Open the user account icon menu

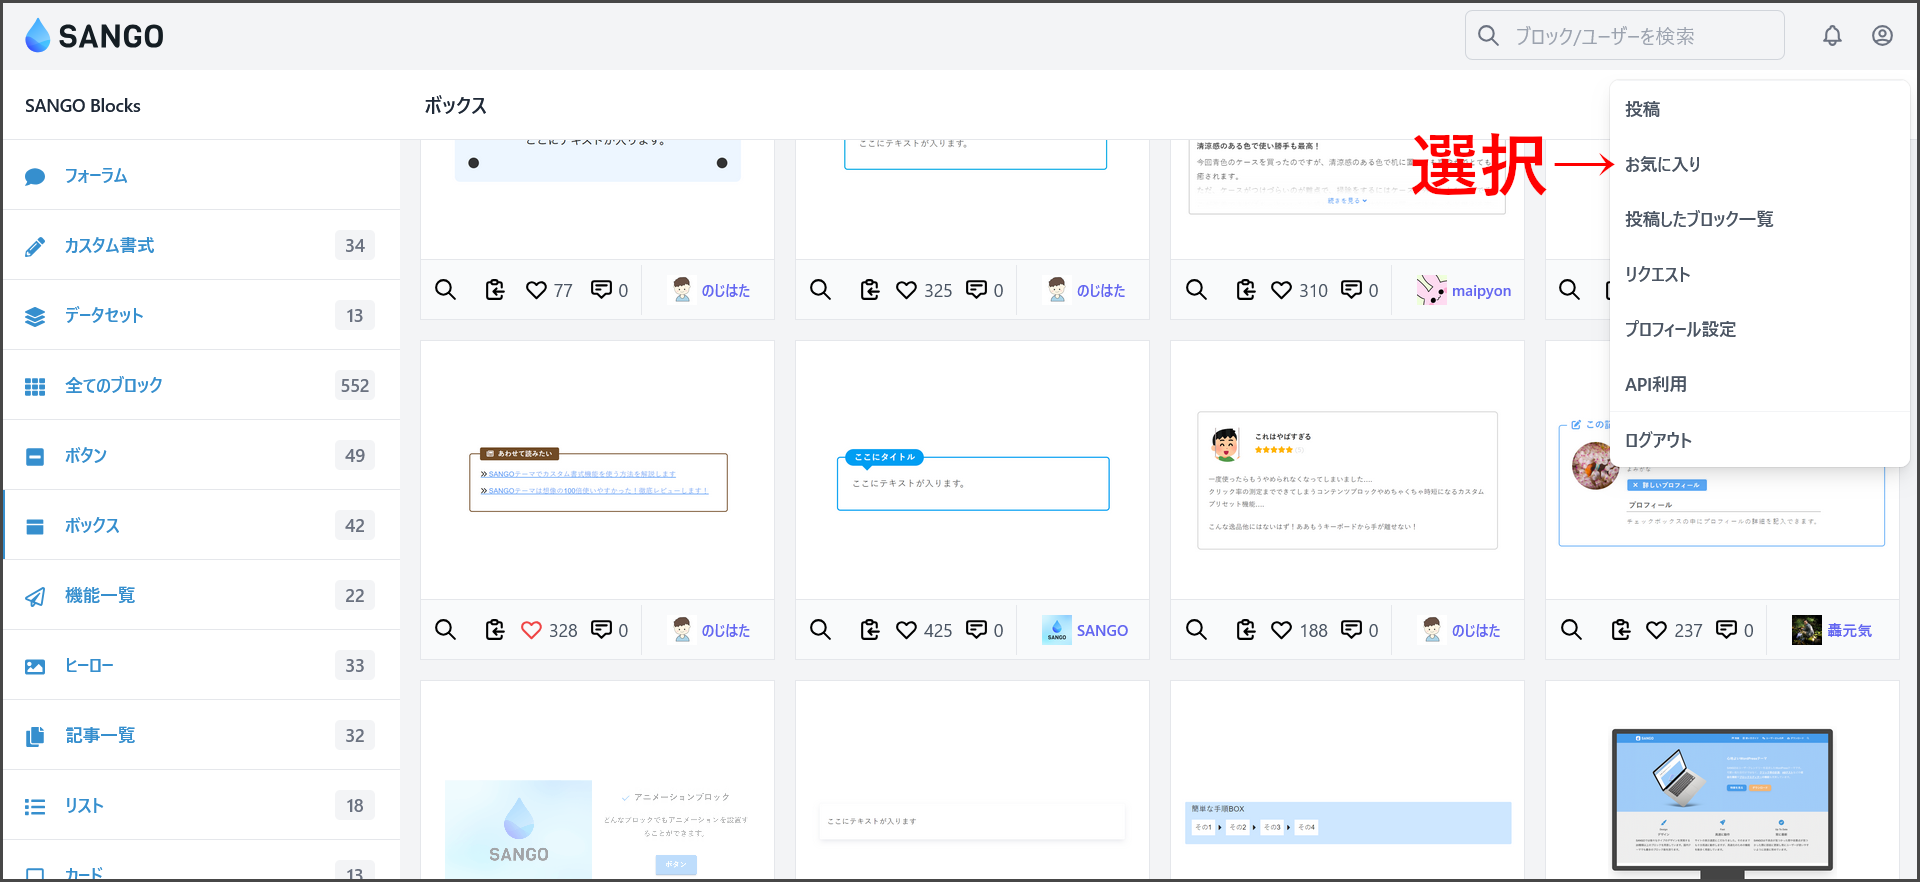tap(1882, 36)
